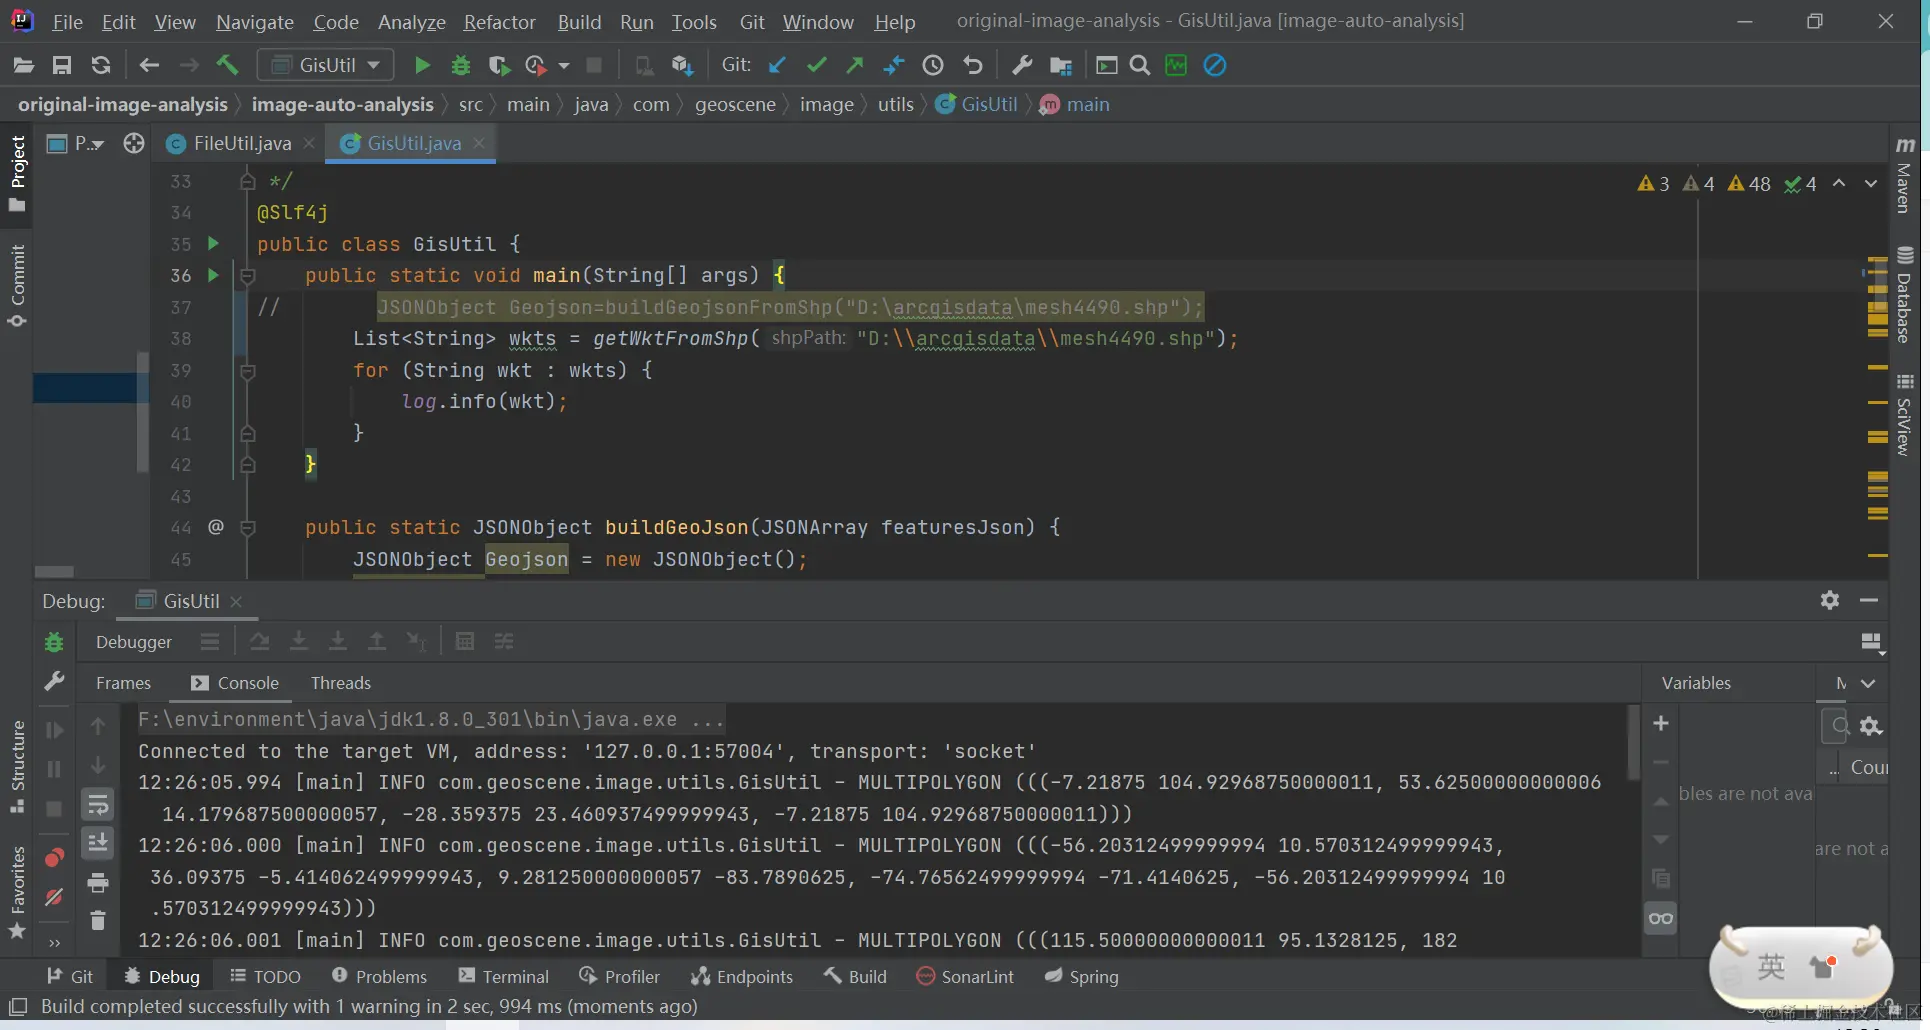
Task: Click GisUtil breadcrumb in navigation bar
Action: [977, 105]
